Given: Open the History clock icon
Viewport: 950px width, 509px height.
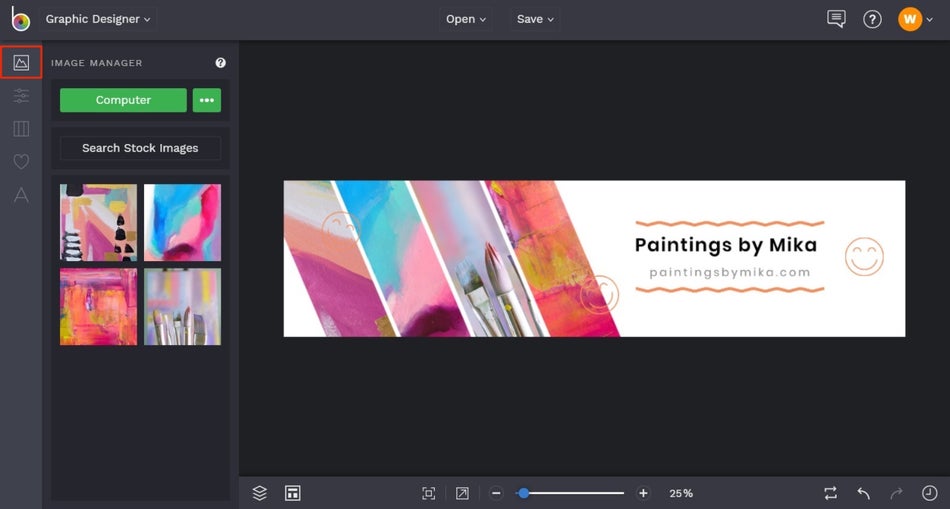Looking at the screenshot, I should click(929, 493).
